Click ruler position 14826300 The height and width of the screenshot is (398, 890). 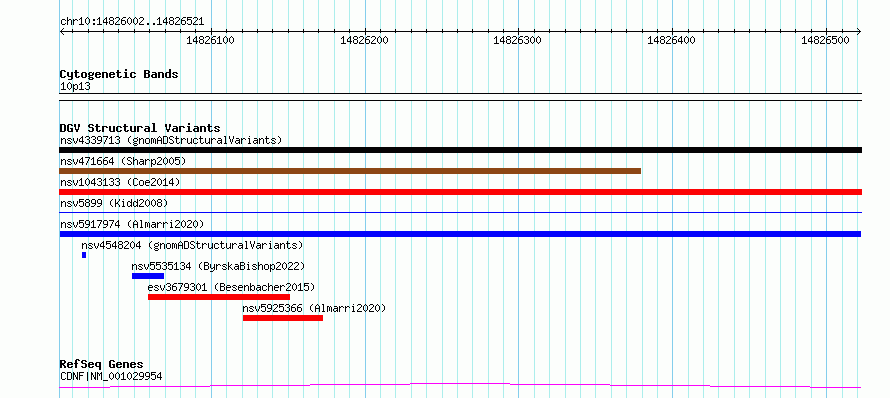tap(518, 40)
